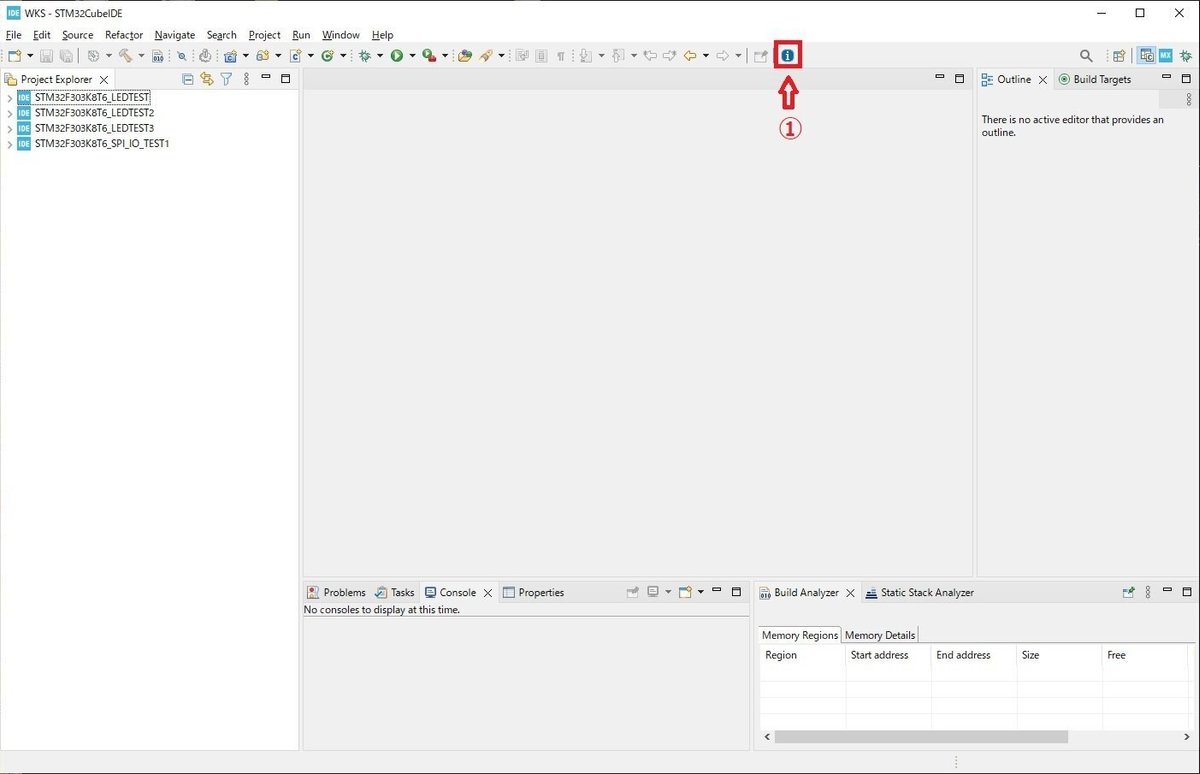Open the Back history dropdown arrow
This screenshot has width=1200, height=774.
point(705,56)
